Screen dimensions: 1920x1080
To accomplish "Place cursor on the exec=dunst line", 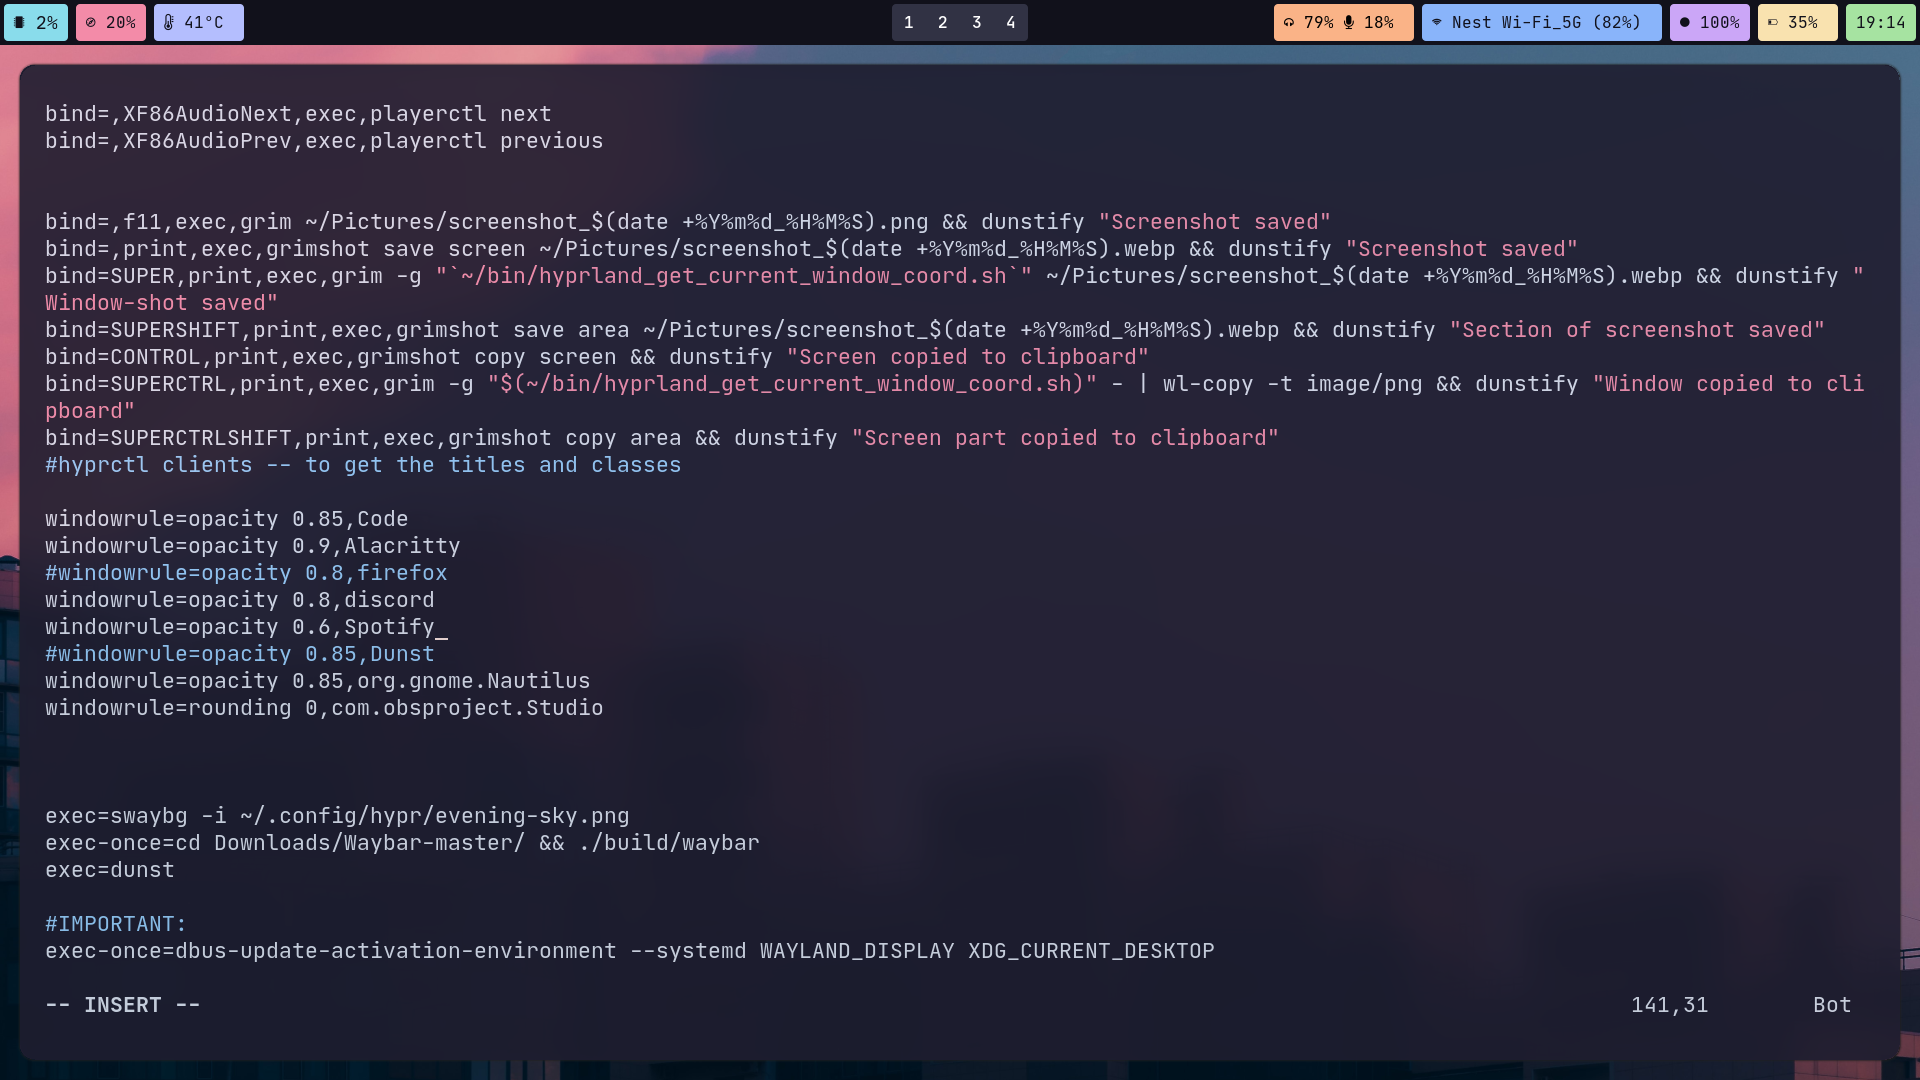I will click(110, 870).
